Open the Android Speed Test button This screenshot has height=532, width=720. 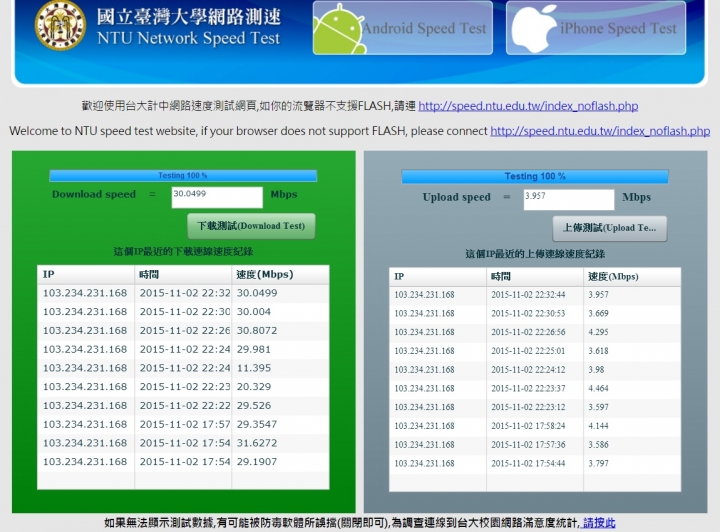(x=403, y=28)
